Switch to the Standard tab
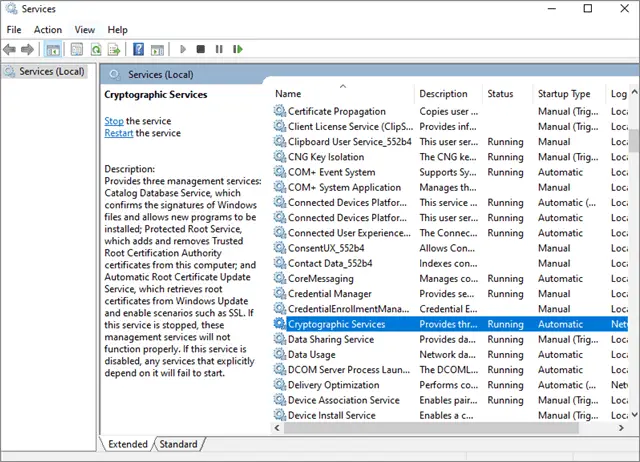The height and width of the screenshot is (462, 640). click(x=178, y=444)
